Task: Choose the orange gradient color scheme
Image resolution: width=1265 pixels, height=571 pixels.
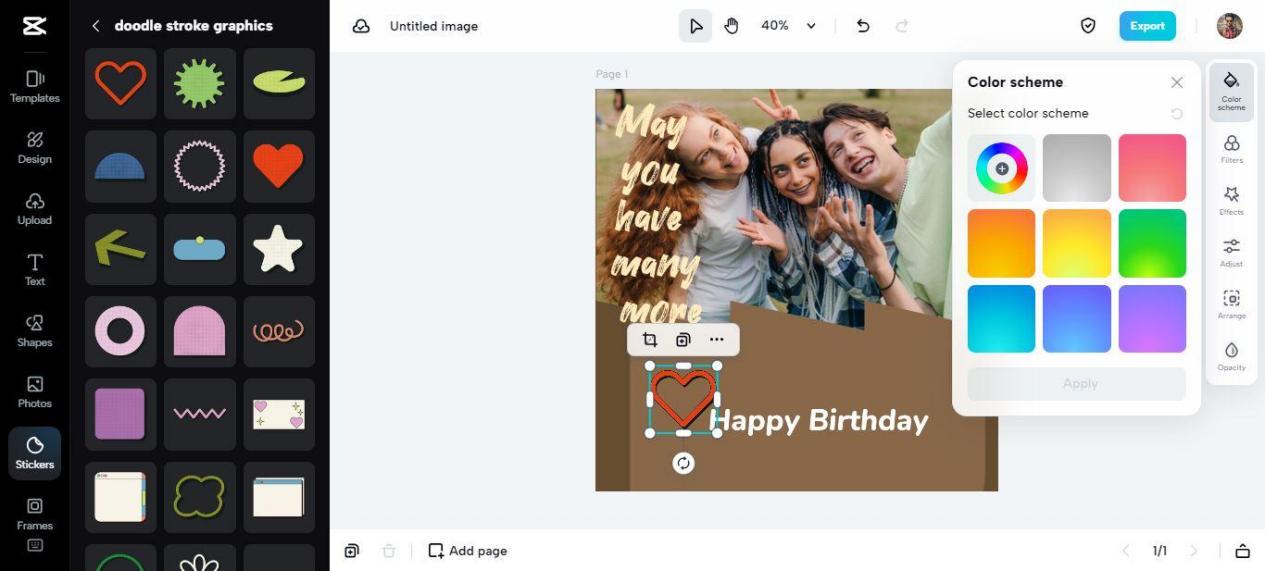Action: [1001, 243]
